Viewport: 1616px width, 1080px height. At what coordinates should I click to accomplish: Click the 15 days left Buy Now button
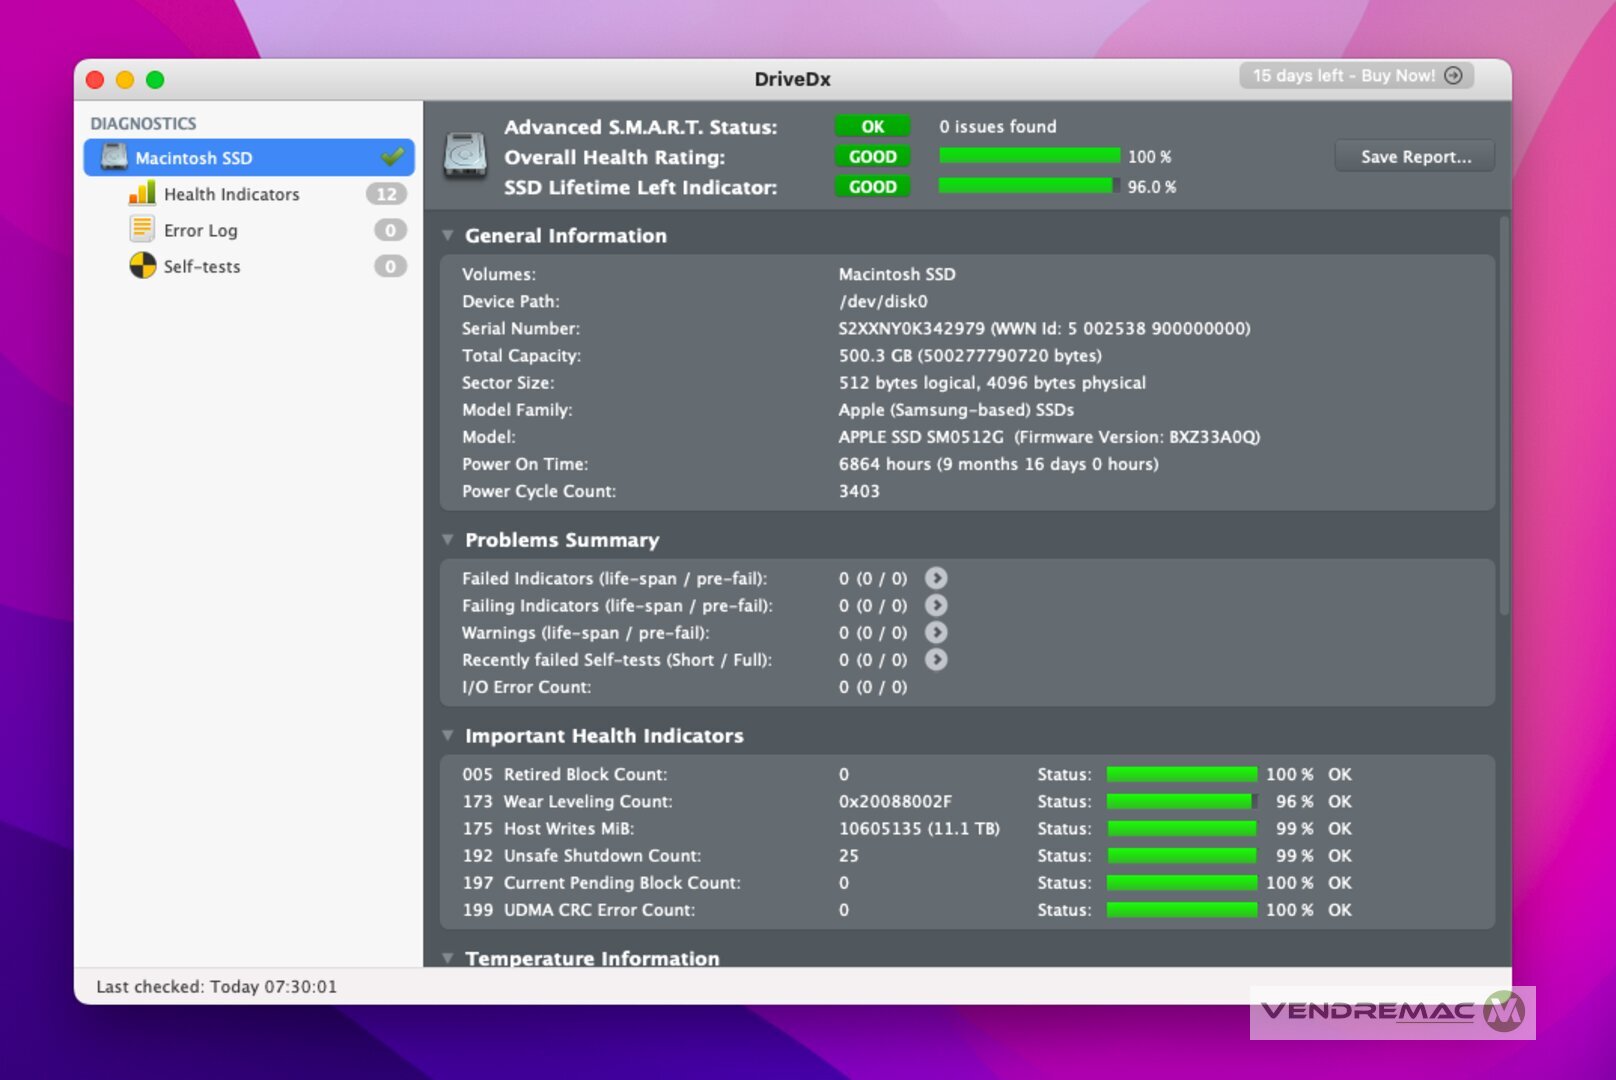[1356, 76]
